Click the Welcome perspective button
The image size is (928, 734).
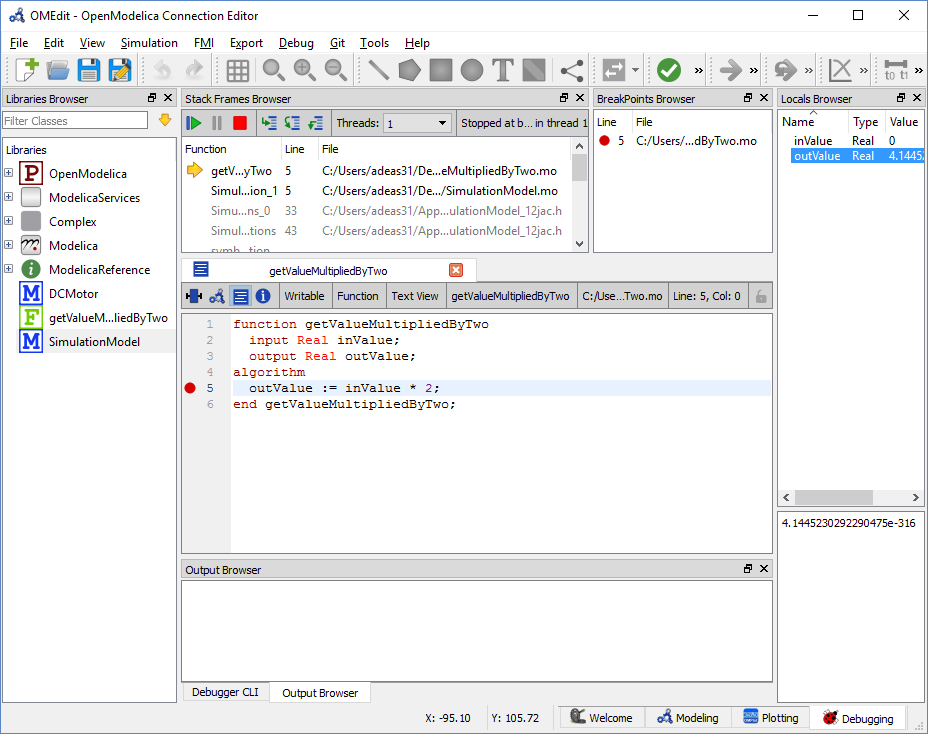(x=601, y=717)
